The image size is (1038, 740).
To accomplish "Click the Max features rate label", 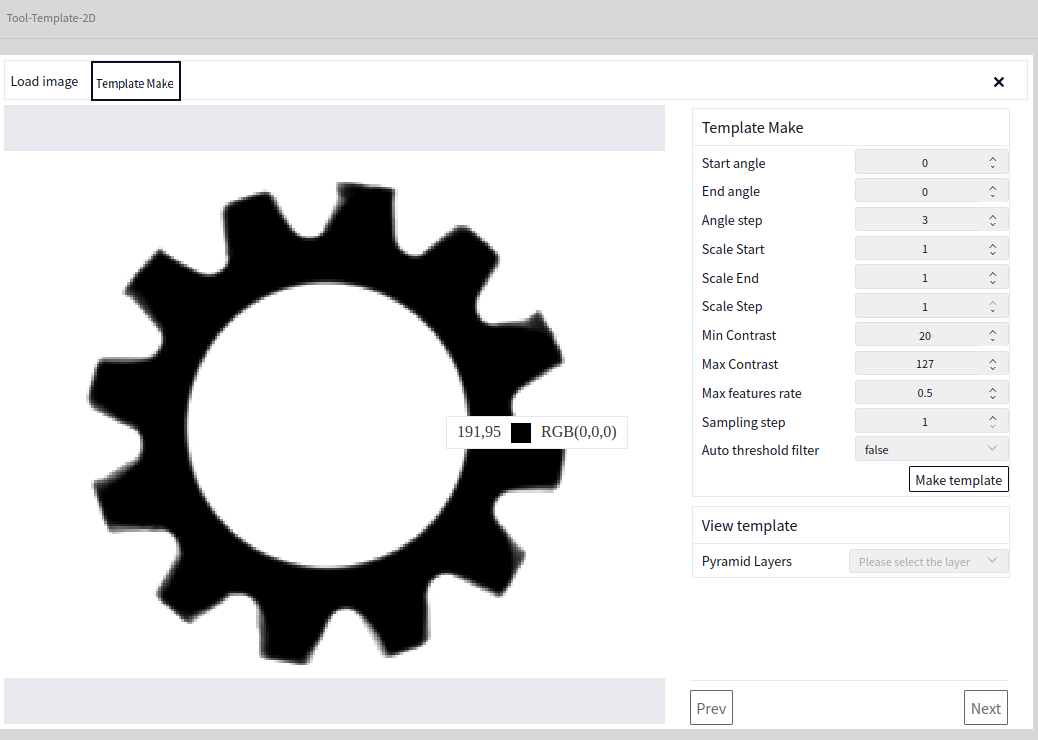I will point(751,393).
